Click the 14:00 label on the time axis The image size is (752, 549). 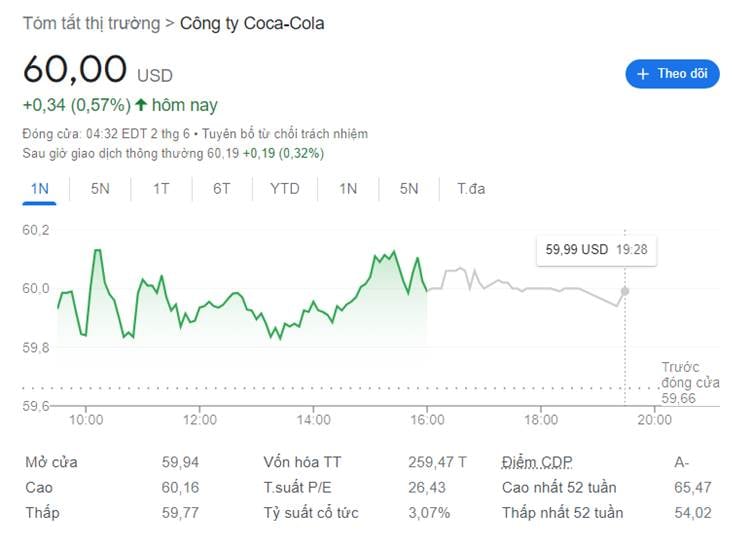[x=314, y=421]
